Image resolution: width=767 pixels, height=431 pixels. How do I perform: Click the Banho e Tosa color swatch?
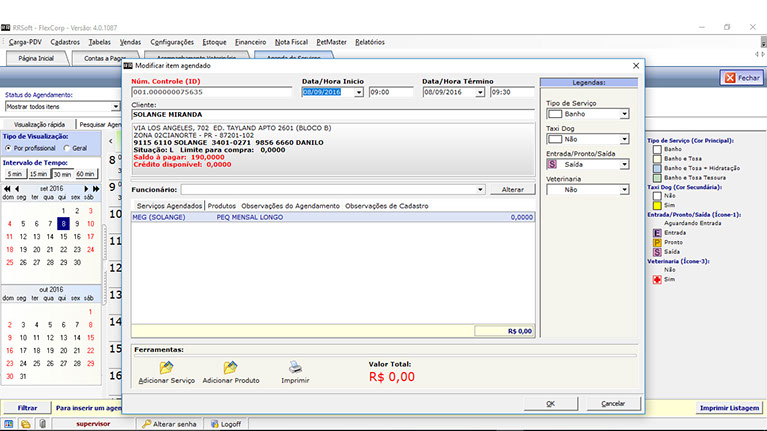click(655, 159)
